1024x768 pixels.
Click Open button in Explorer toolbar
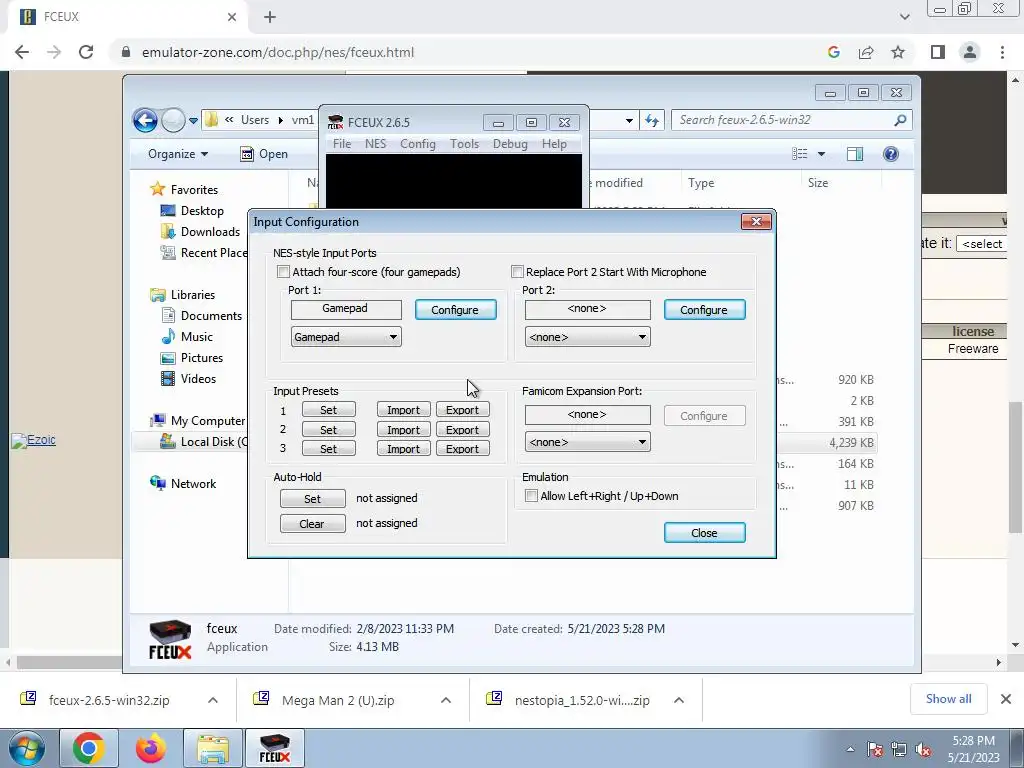click(264, 154)
